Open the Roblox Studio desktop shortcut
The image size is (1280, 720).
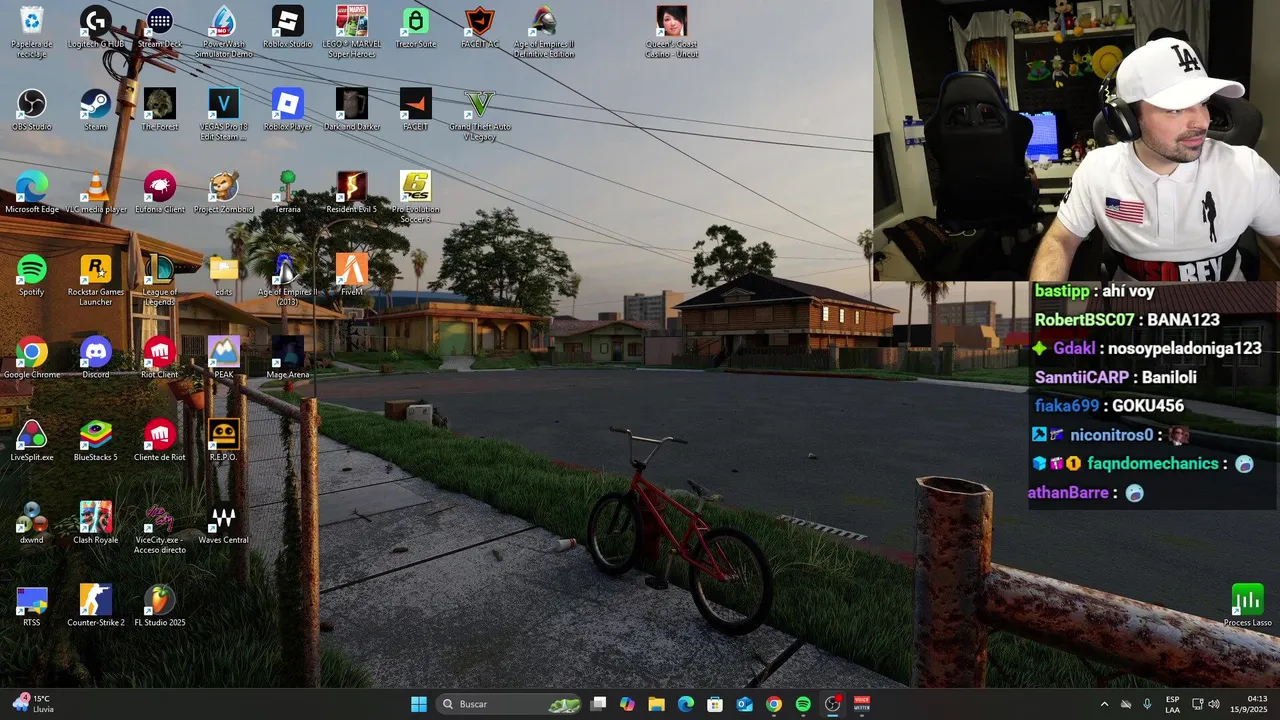click(x=288, y=28)
